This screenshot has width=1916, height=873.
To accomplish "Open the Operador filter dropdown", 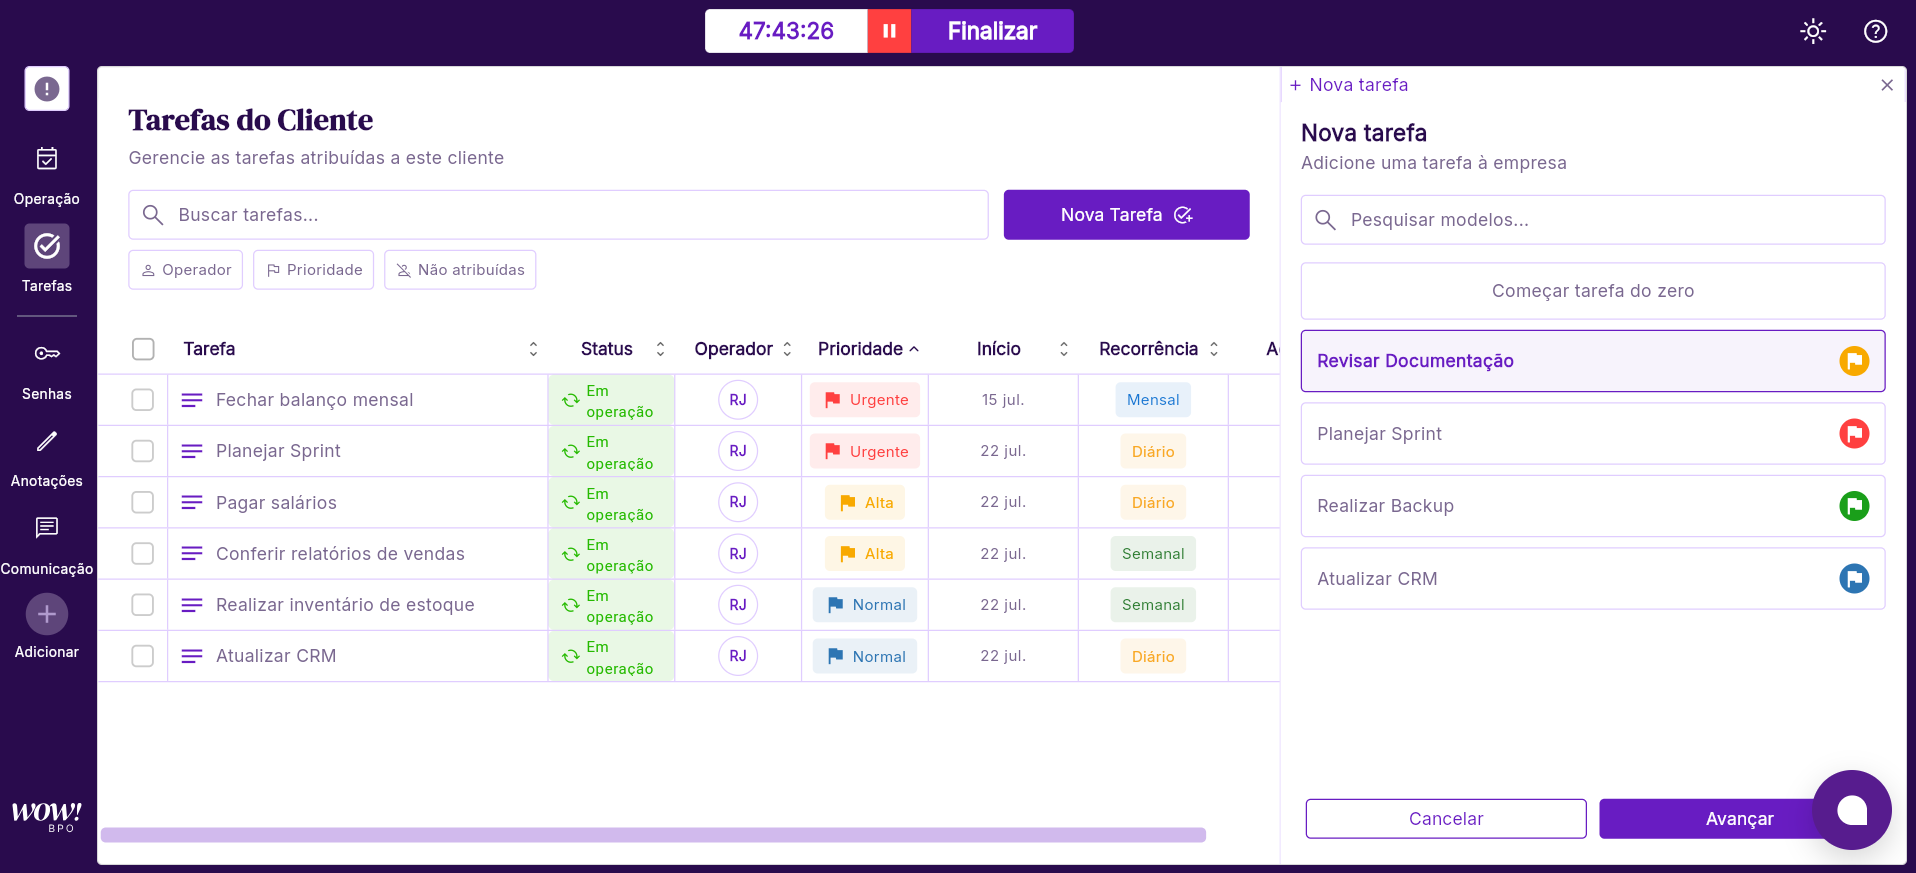I will [x=186, y=270].
